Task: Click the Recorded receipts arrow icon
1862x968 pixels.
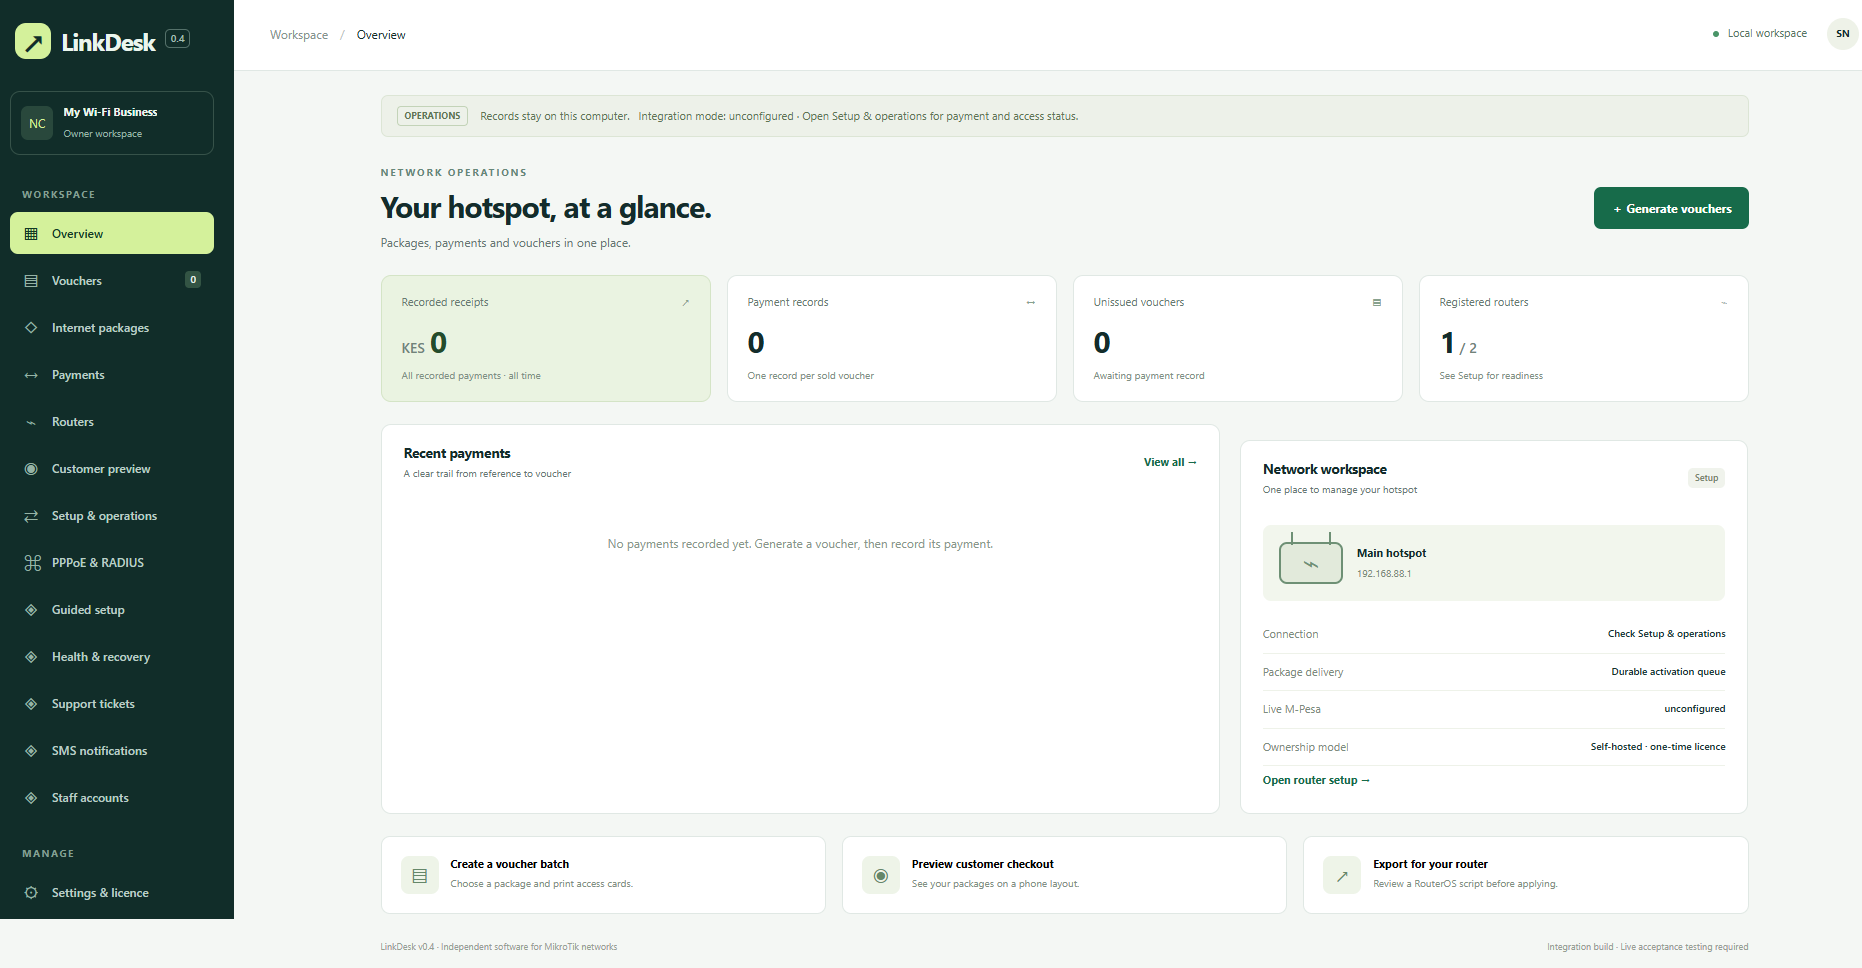Action: pos(686,302)
